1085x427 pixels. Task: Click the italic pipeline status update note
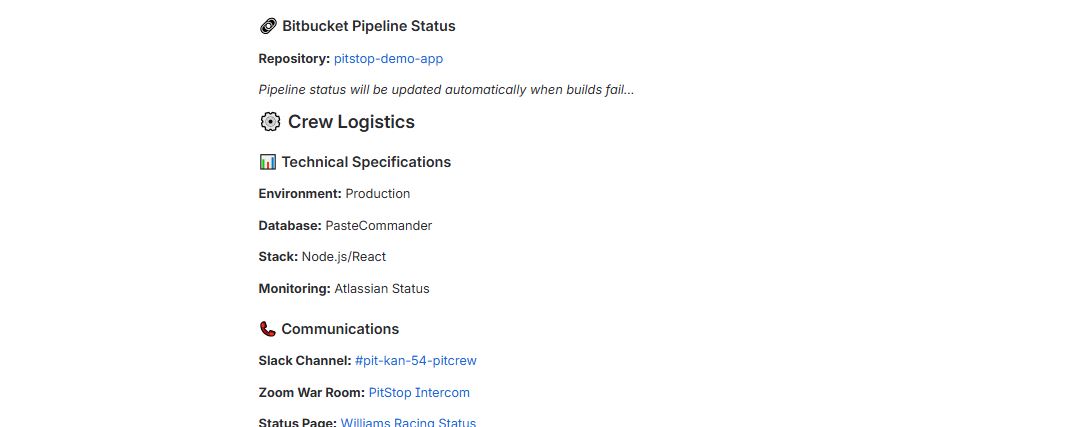point(446,90)
